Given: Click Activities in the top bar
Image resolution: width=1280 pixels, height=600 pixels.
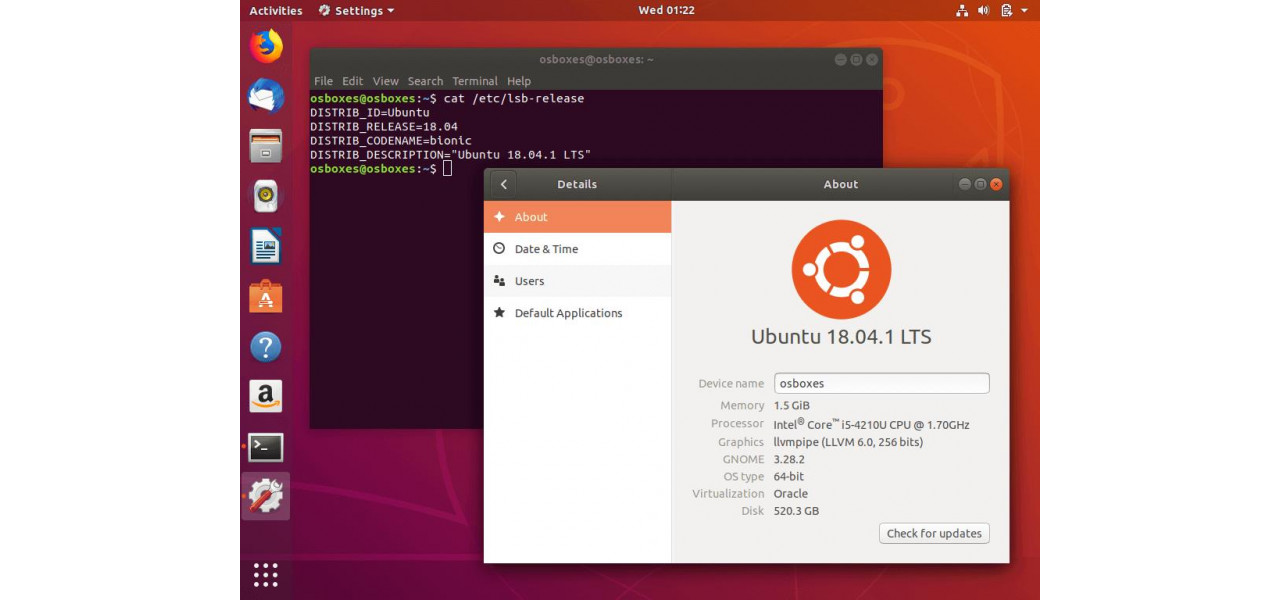Looking at the screenshot, I should coord(276,11).
